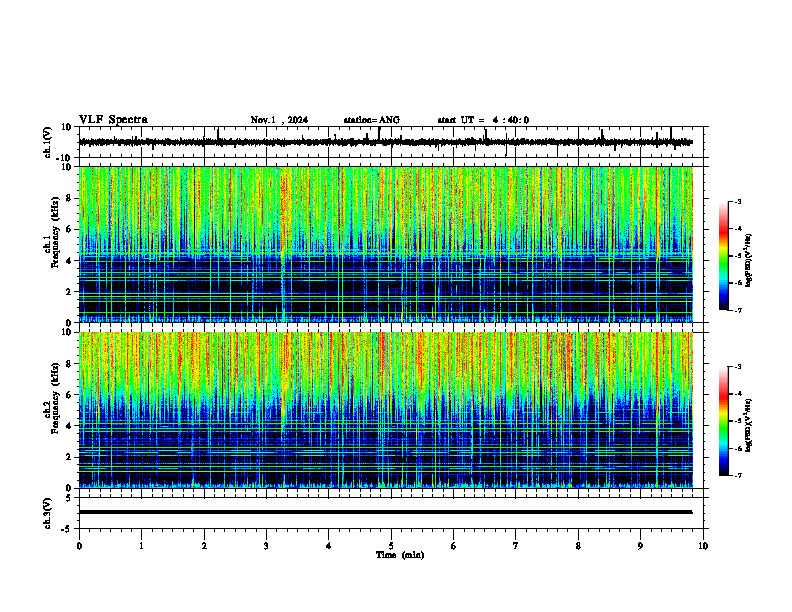Click time axis tick label "7"
The height and width of the screenshot is (612, 792).
click(516, 546)
